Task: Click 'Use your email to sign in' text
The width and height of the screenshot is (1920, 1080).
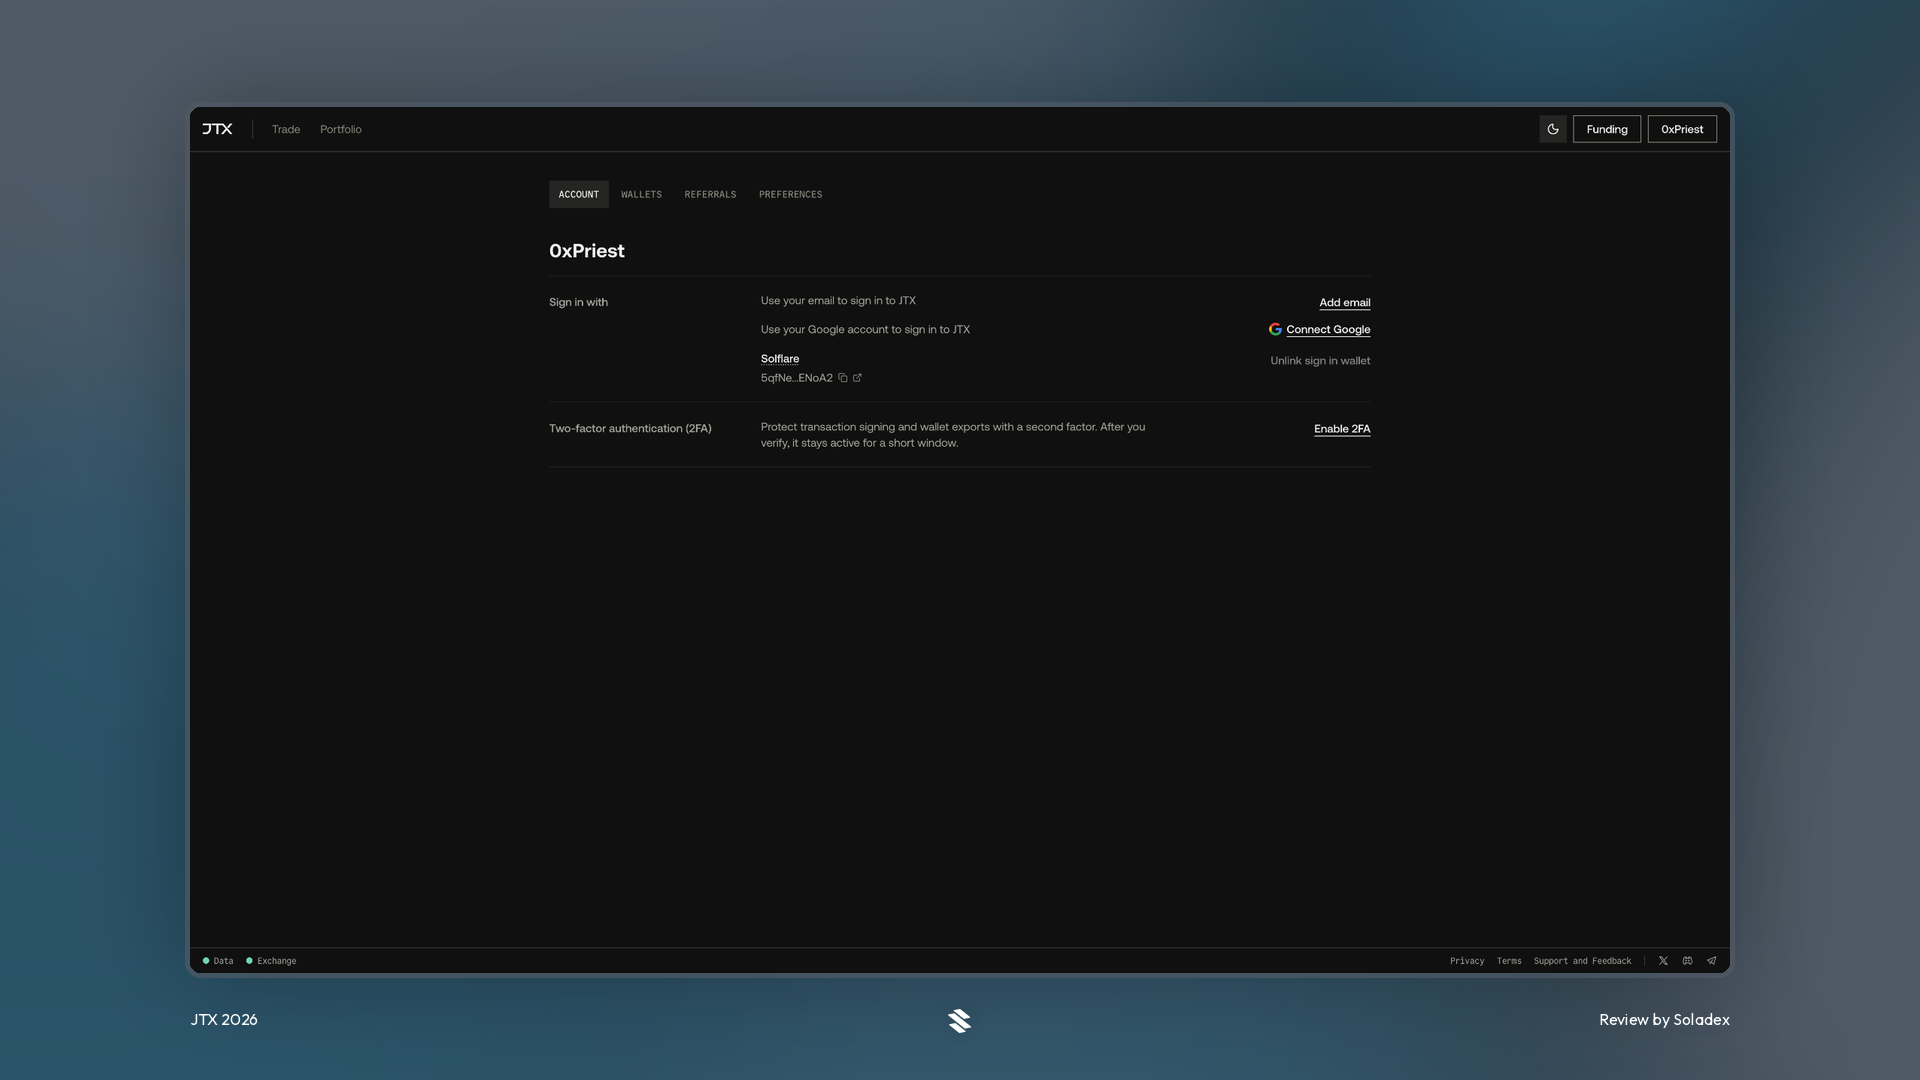Action: pos(838,300)
